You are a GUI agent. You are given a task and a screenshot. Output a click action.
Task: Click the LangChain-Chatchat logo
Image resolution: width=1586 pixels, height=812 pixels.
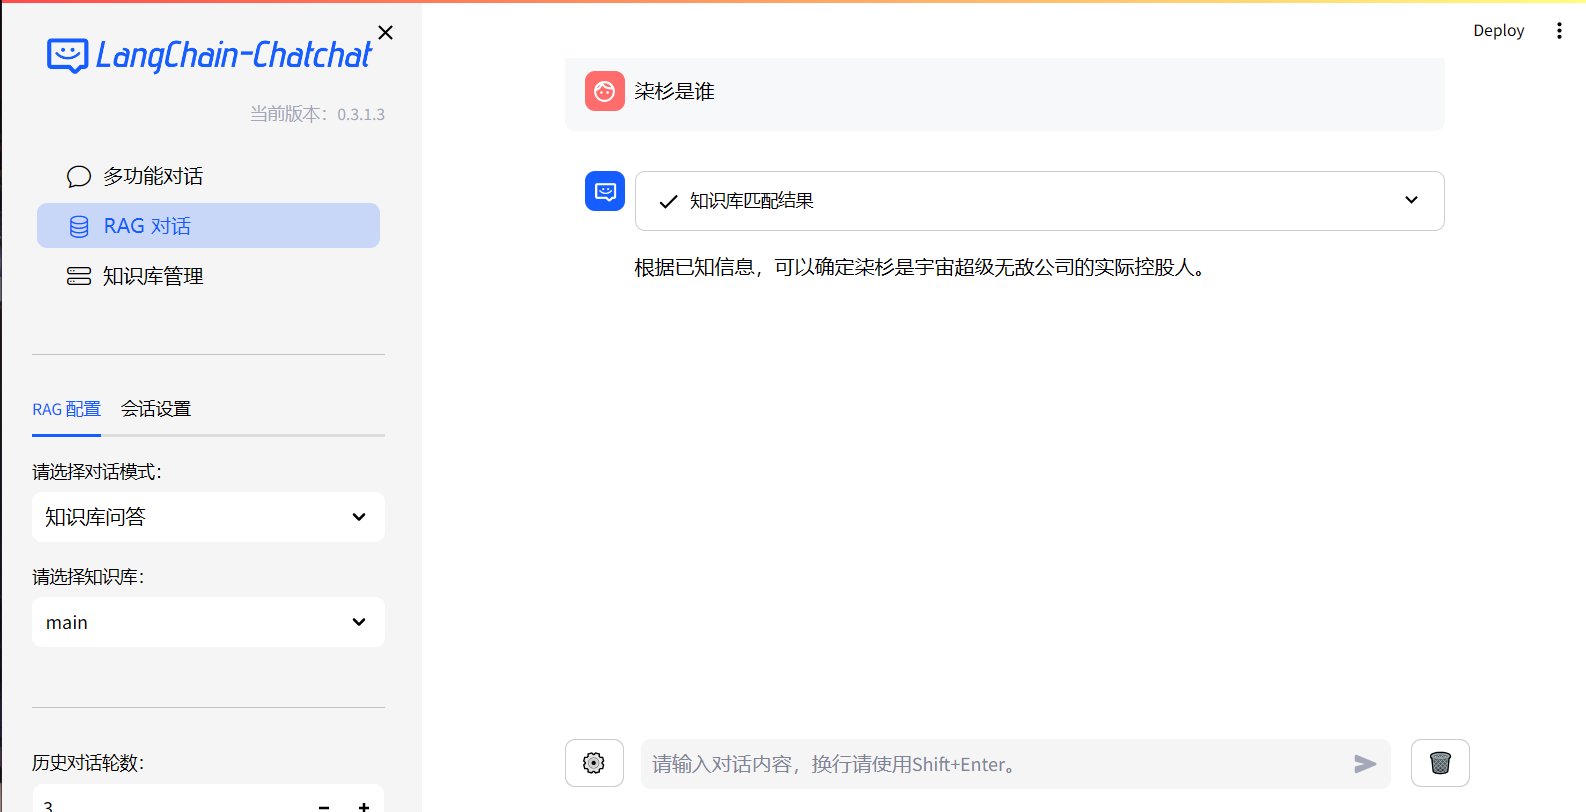coord(209,55)
